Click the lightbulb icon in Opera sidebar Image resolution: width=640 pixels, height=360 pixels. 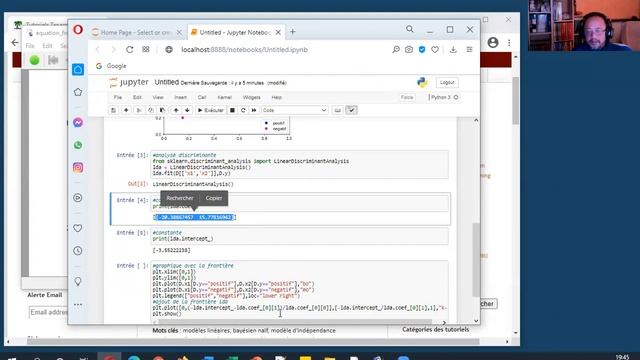click(x=78, y=281)
